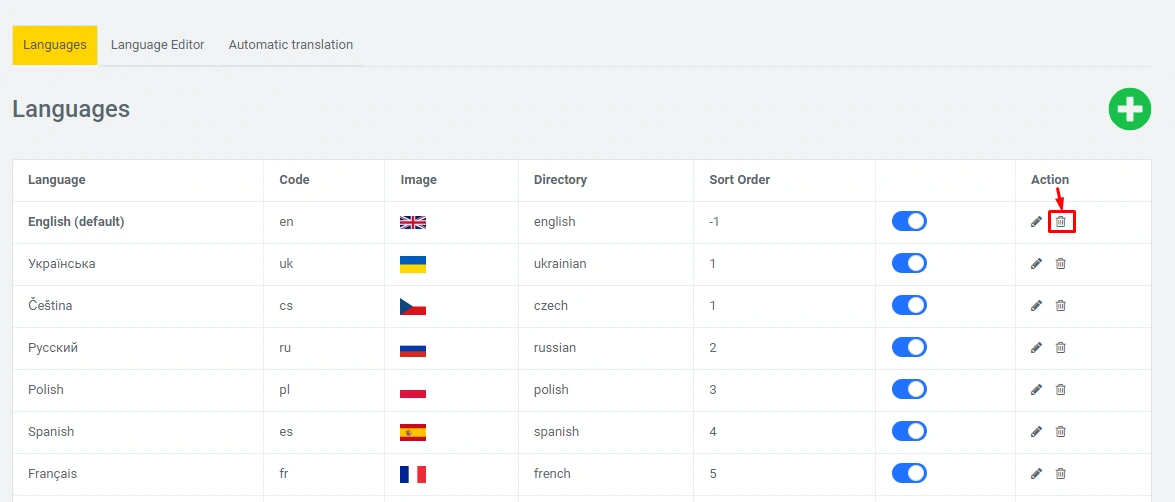Remove the Polish language via trash icon
Viewport: 1175px width, 502px height.
[x=1061, y=390]
